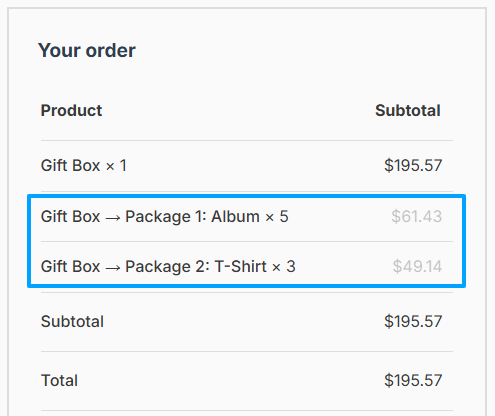Click the arrow in Package 2 row
495x416 pixels.
pos(113,268)
